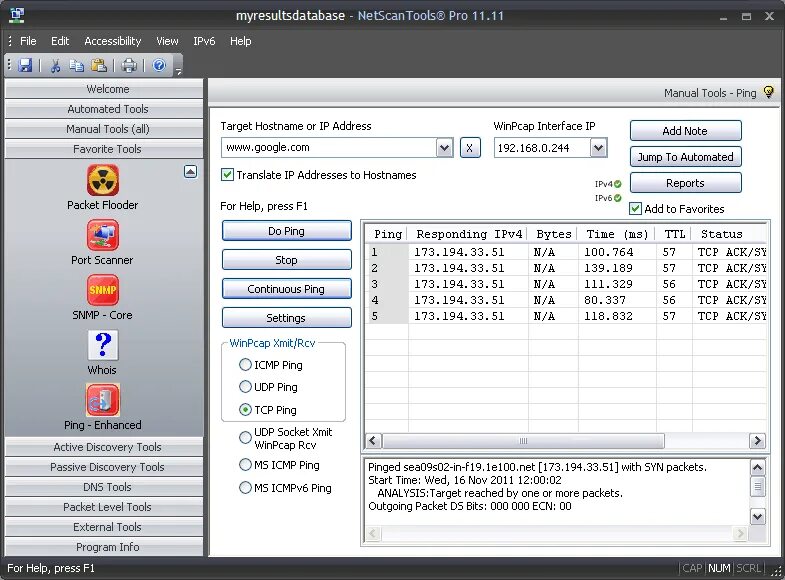Expand the Packet Level Tools section

pyautogui.click(x=104, y=507)
